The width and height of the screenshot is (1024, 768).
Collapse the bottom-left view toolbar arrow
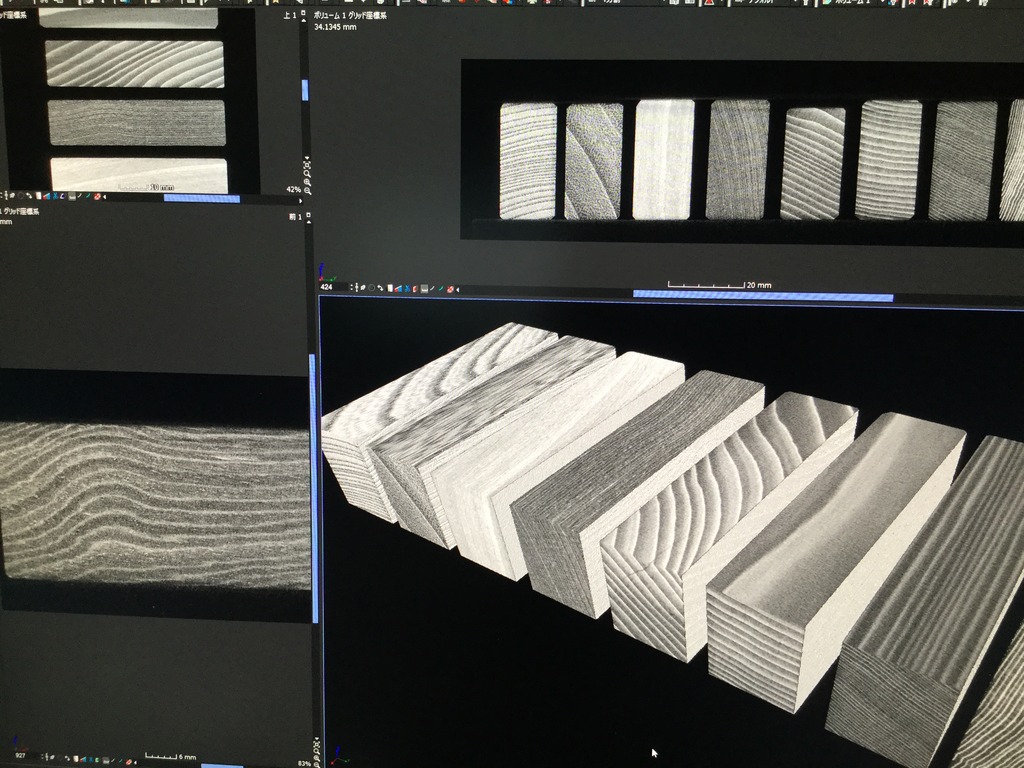(x=133, y=757)
